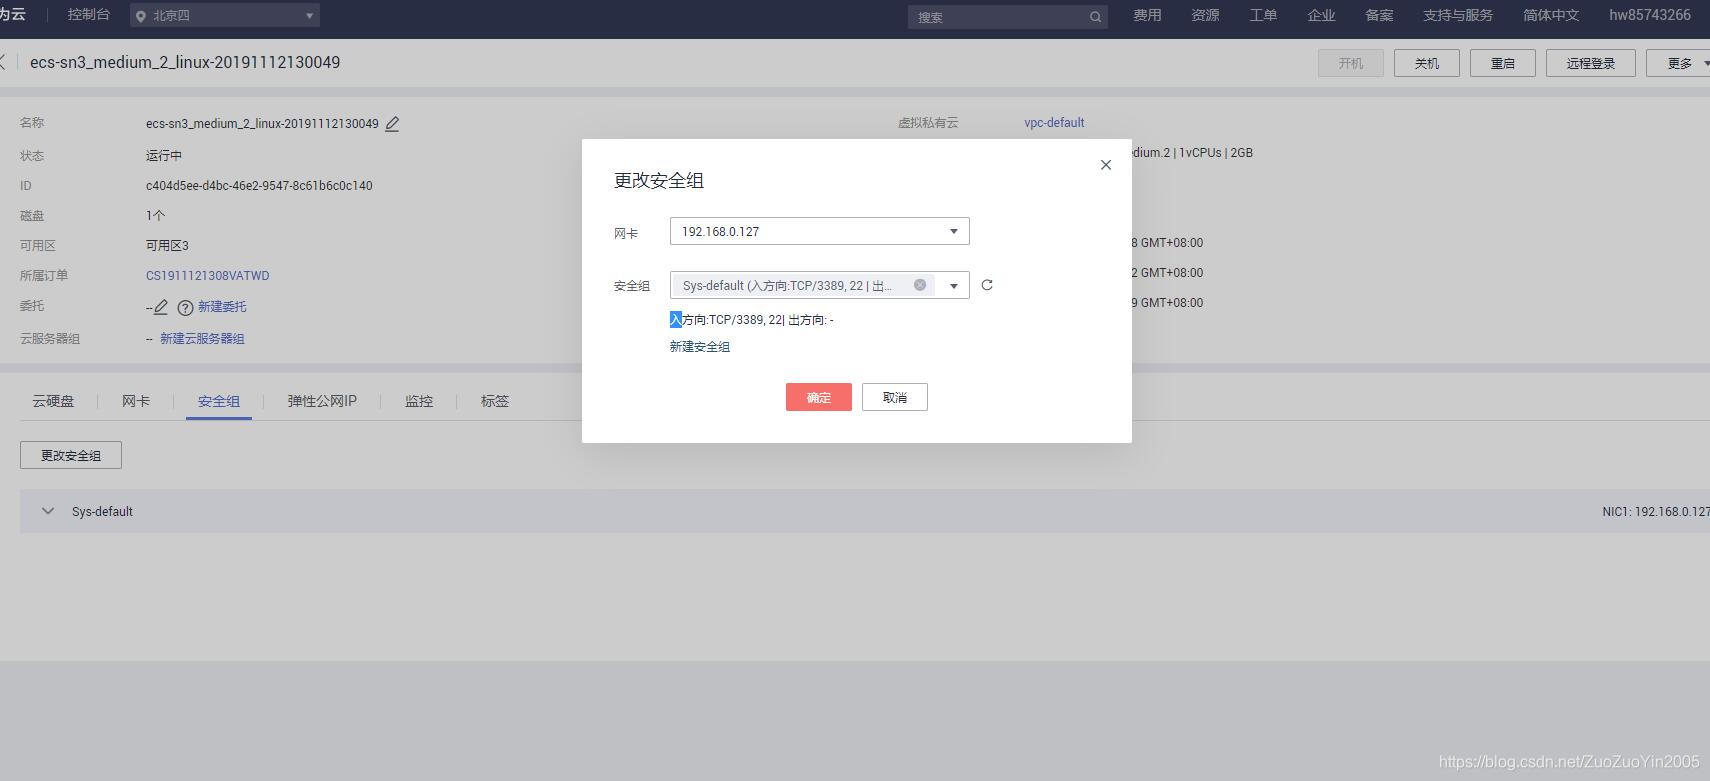The image size is (1710, 781).
Task: Click instance ID c404d5ee-d4bc-46e2-9547-8c61b6c0c140
Action: click(x=259, y=186)
